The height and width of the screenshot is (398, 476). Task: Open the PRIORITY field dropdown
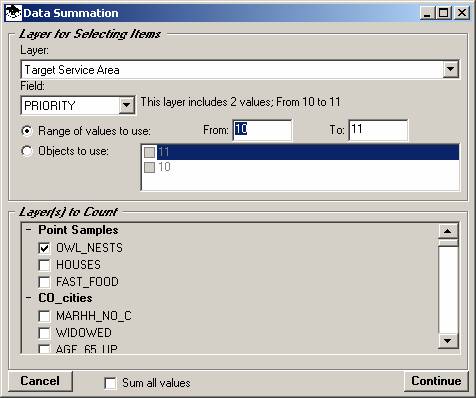pyautogui.click(x=126, y=105)
